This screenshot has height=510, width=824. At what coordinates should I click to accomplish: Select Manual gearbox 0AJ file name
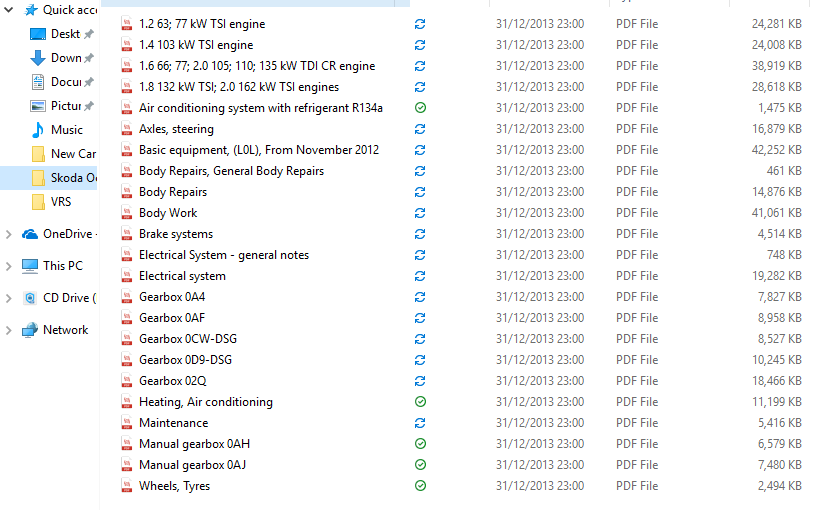click(192, 465)
